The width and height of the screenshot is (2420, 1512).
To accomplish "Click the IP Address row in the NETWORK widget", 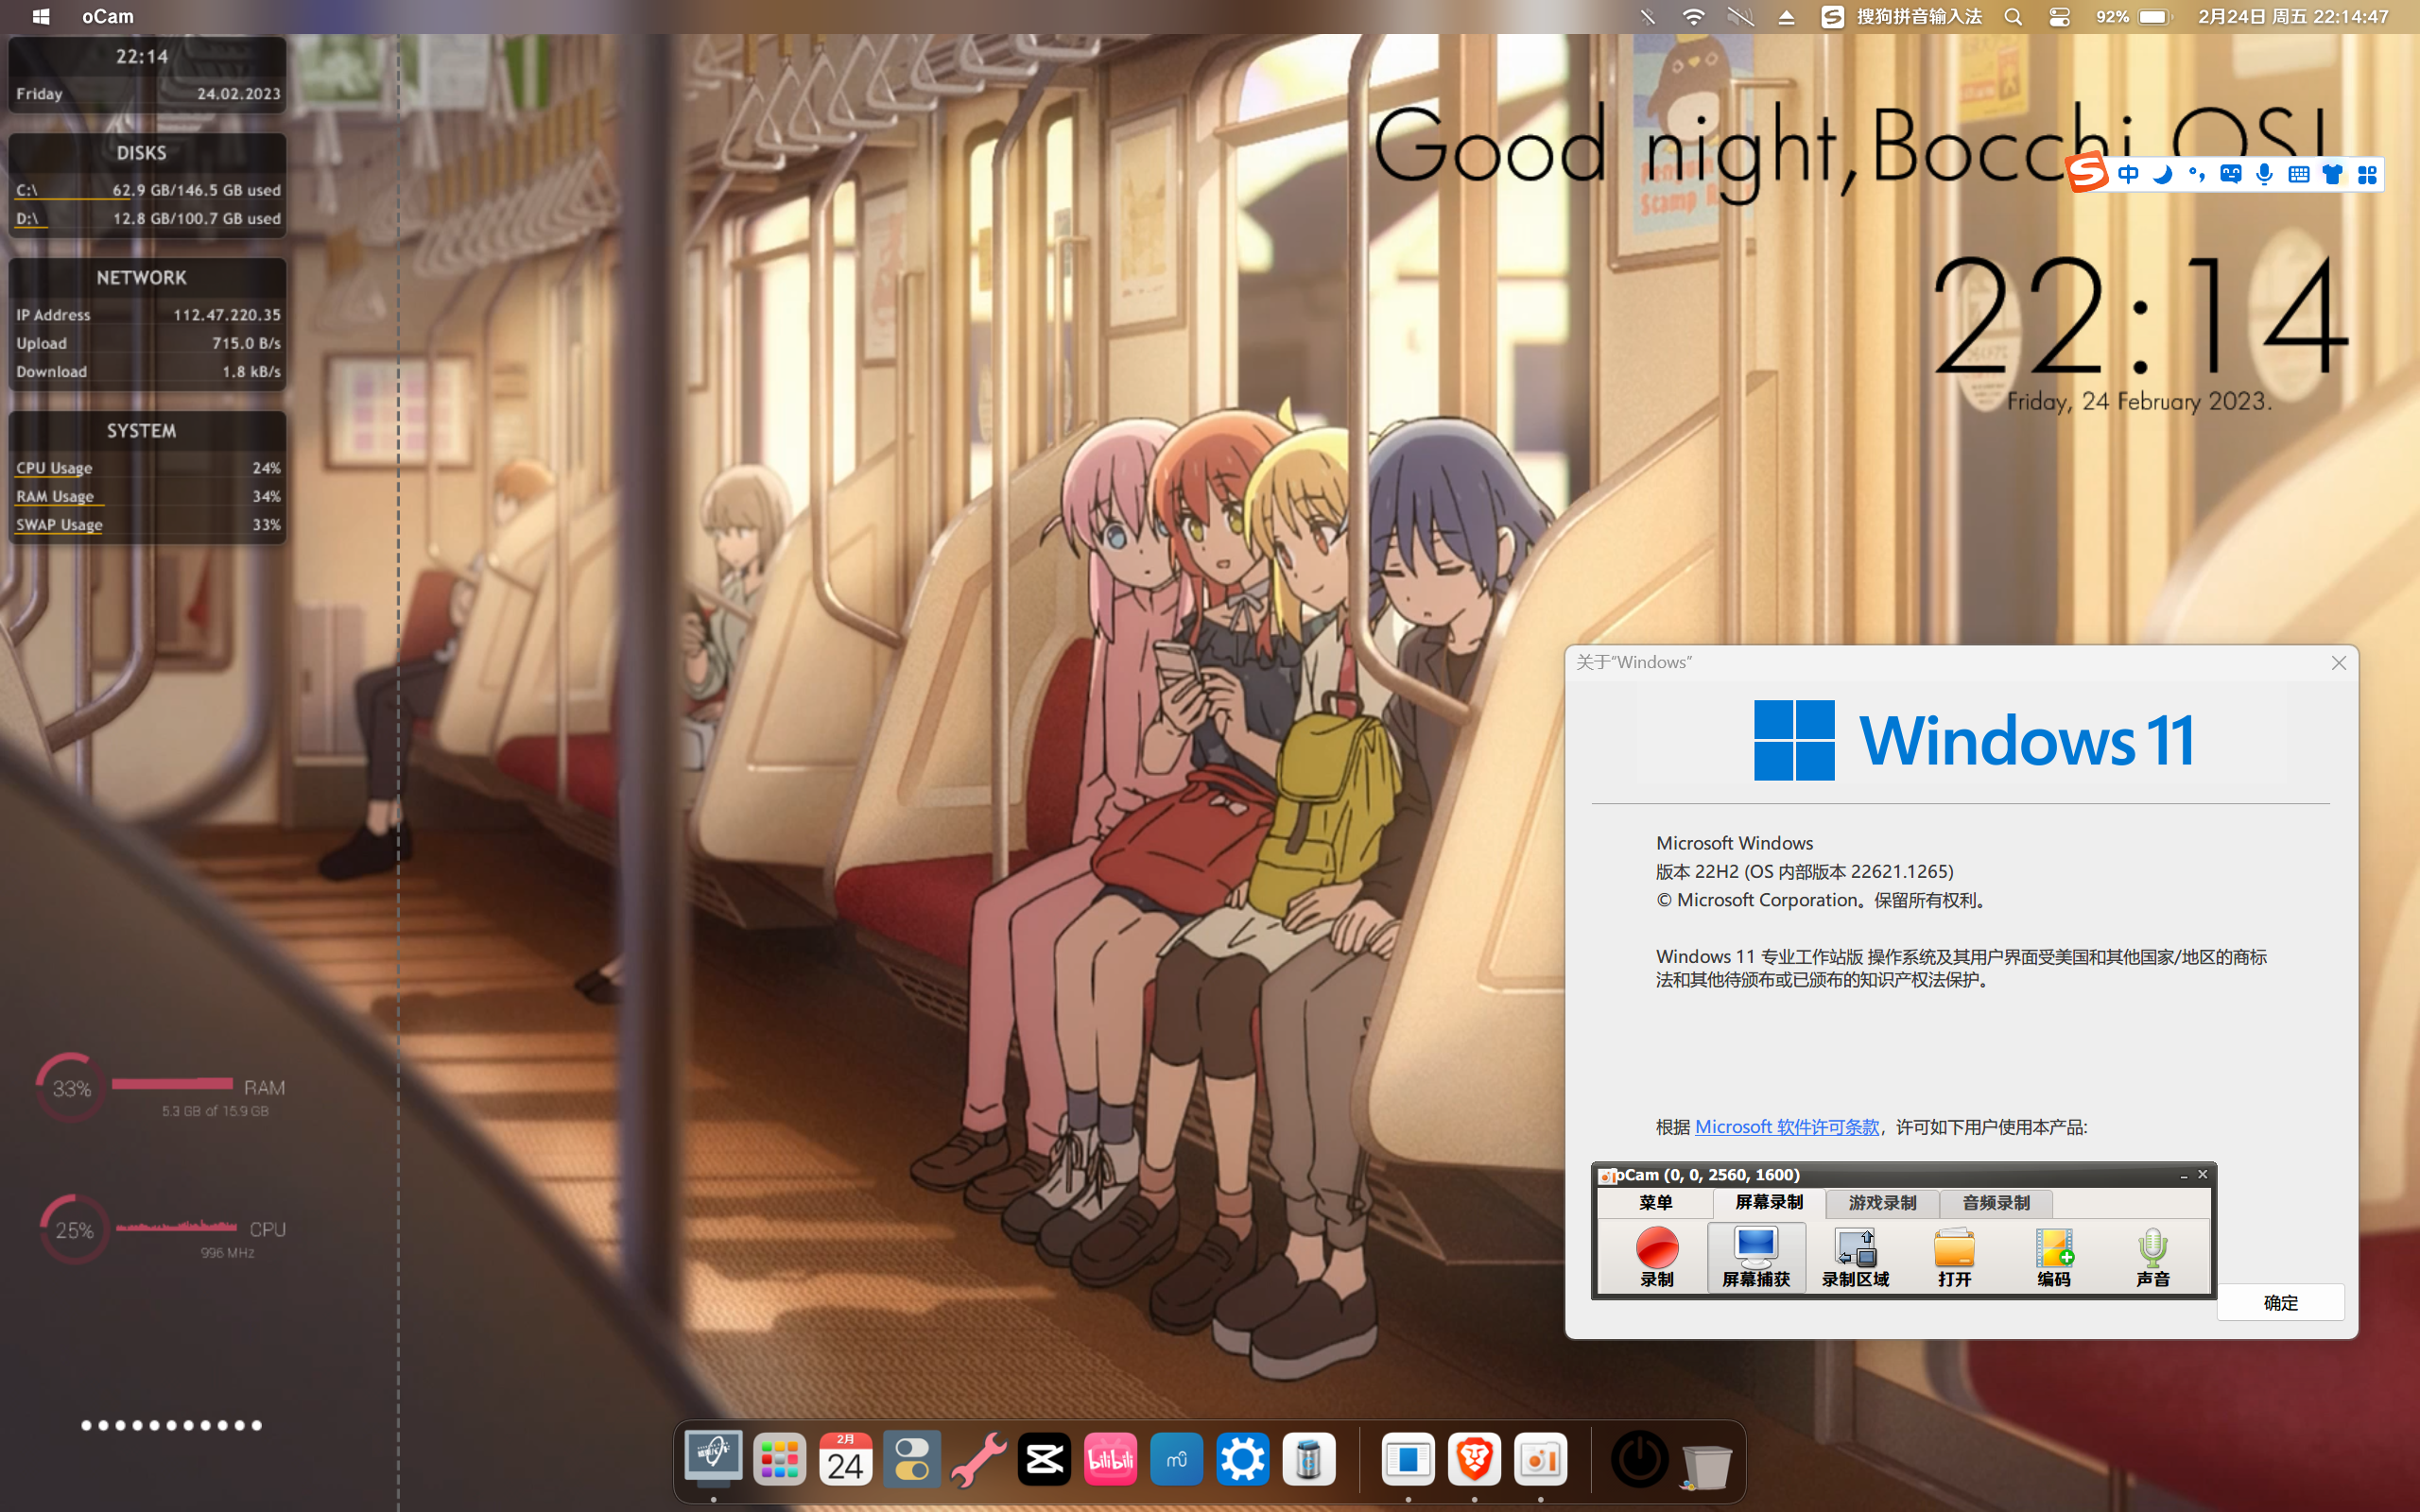I will click(x=148, y=314).
